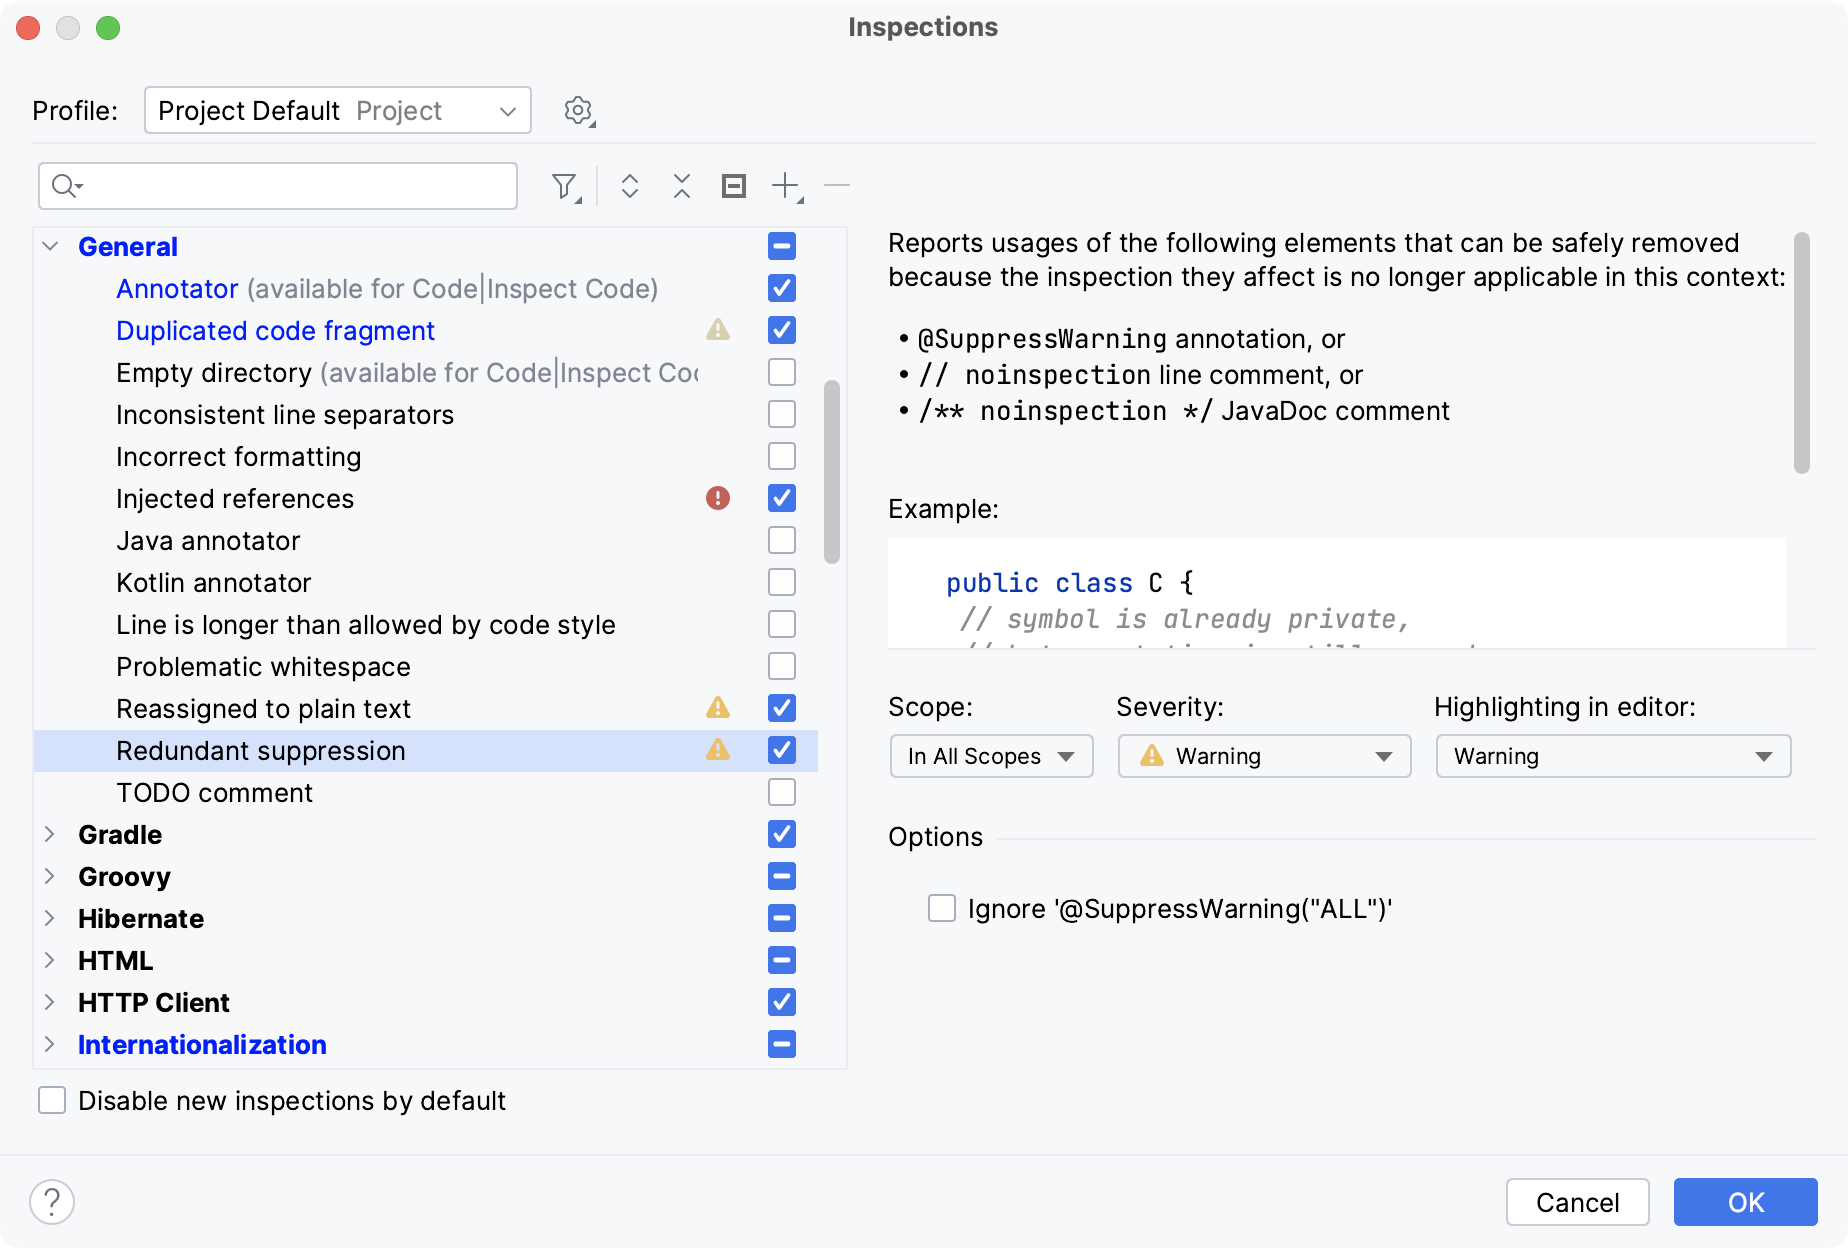Open the Profile dropdown Project Default
The width and height of the screenshot is (1848, 1248).
point(338,110)
